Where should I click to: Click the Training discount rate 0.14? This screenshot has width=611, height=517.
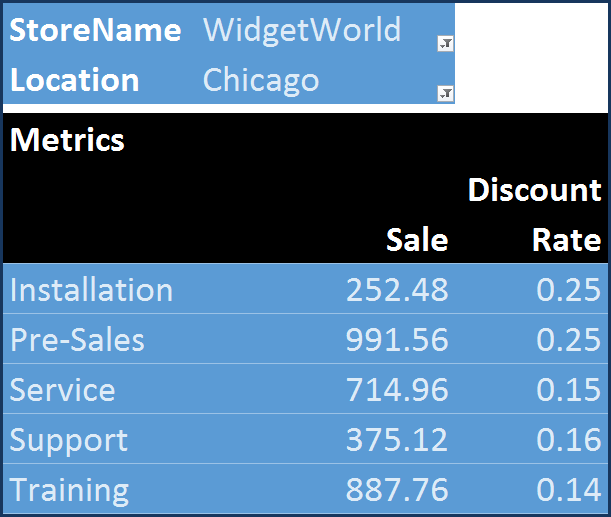(568, 490)
